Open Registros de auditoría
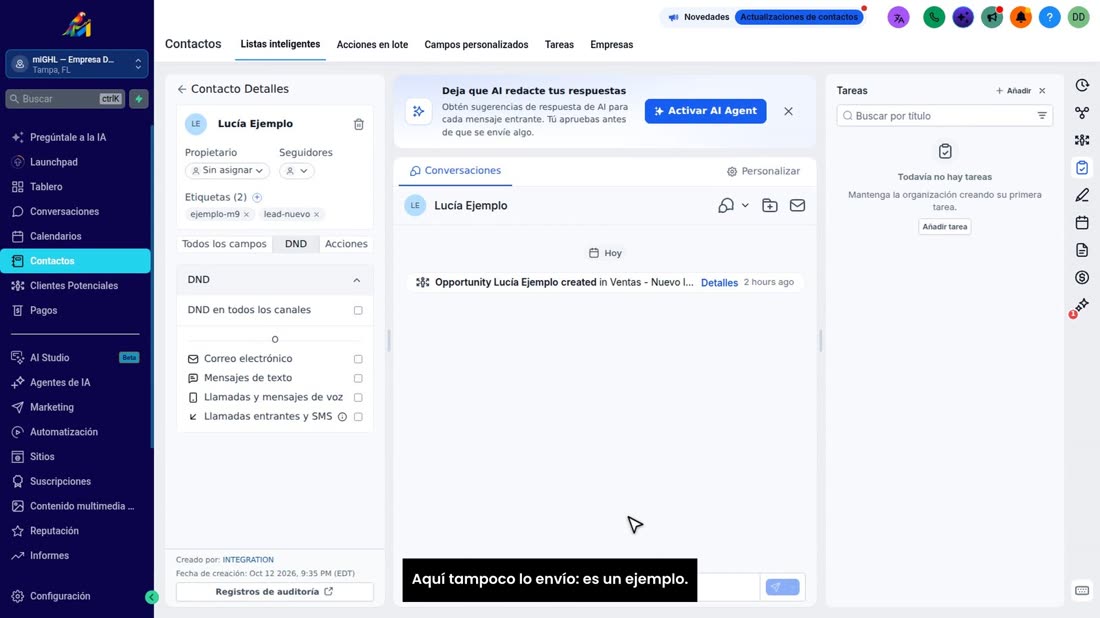 click(274, 592)
